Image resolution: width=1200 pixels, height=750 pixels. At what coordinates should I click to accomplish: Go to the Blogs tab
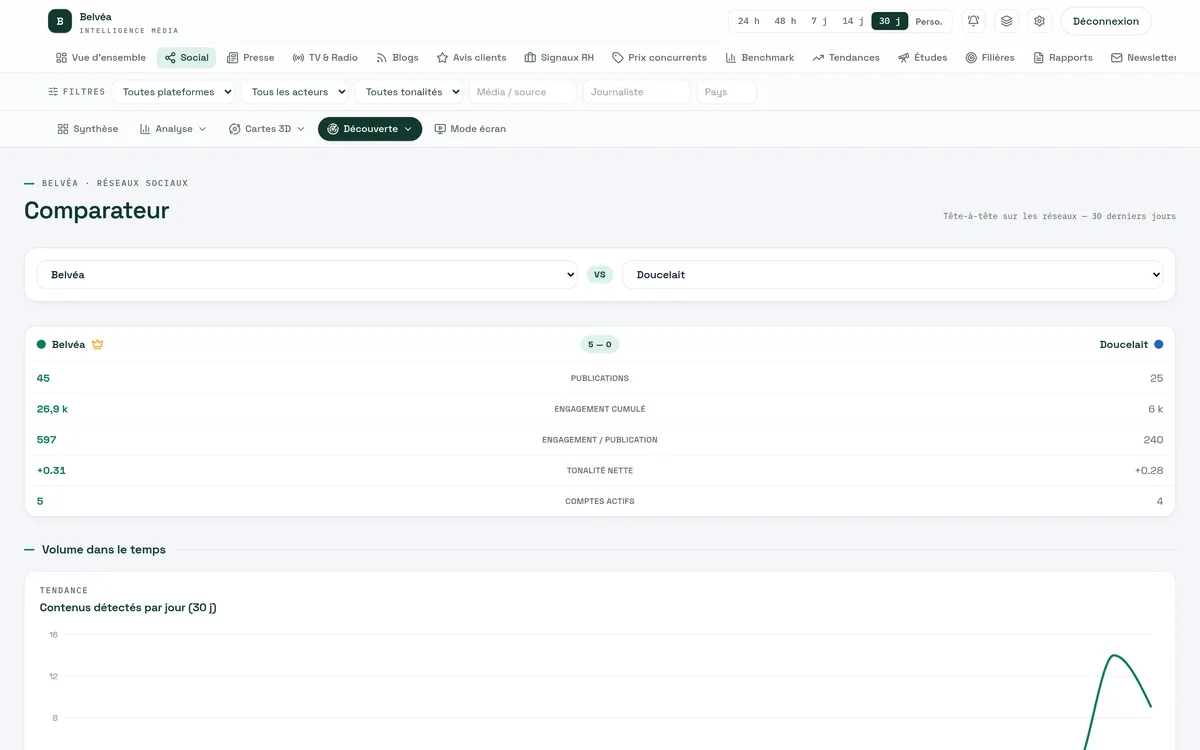[x=397, y=58]
